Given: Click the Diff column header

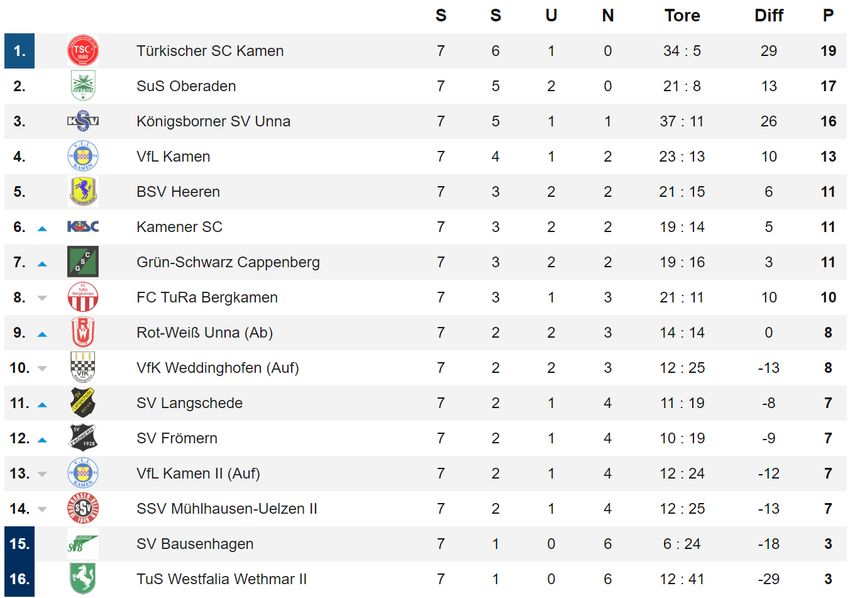Looking at the screenshot, I should point(769,15).
